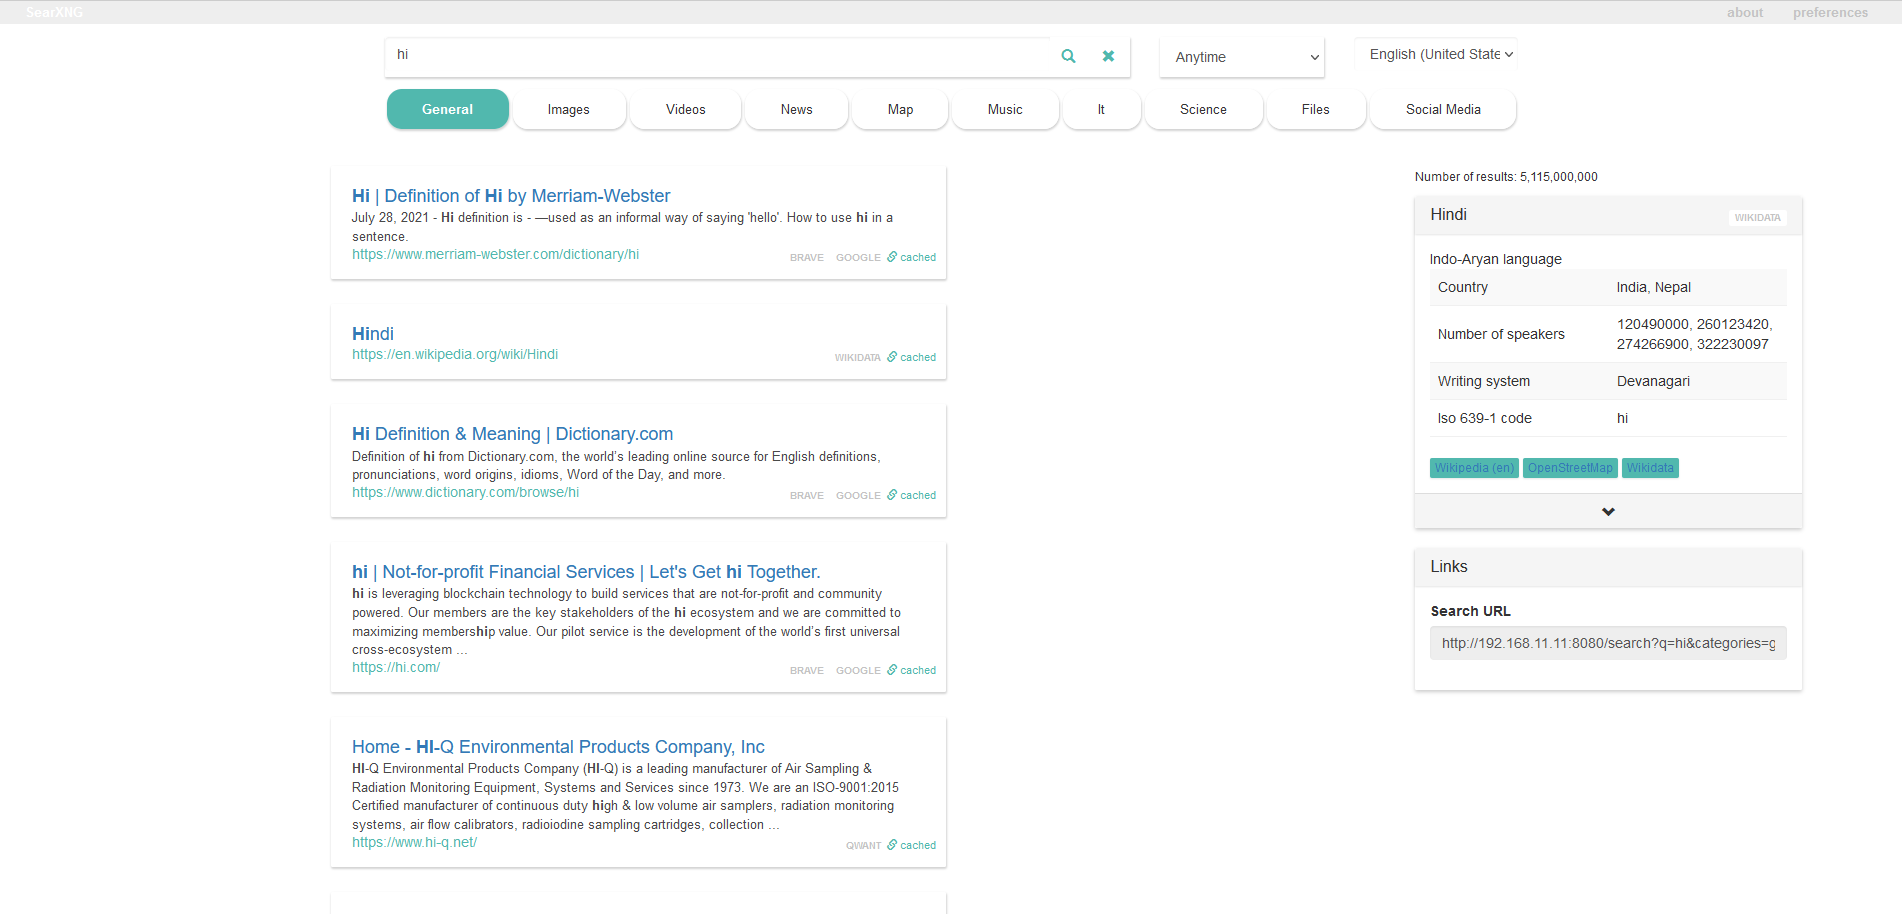The width and height of the screenshot is (1902, 914).
Task: Click the clear search (X) icon
Action: click(1108, 56)
